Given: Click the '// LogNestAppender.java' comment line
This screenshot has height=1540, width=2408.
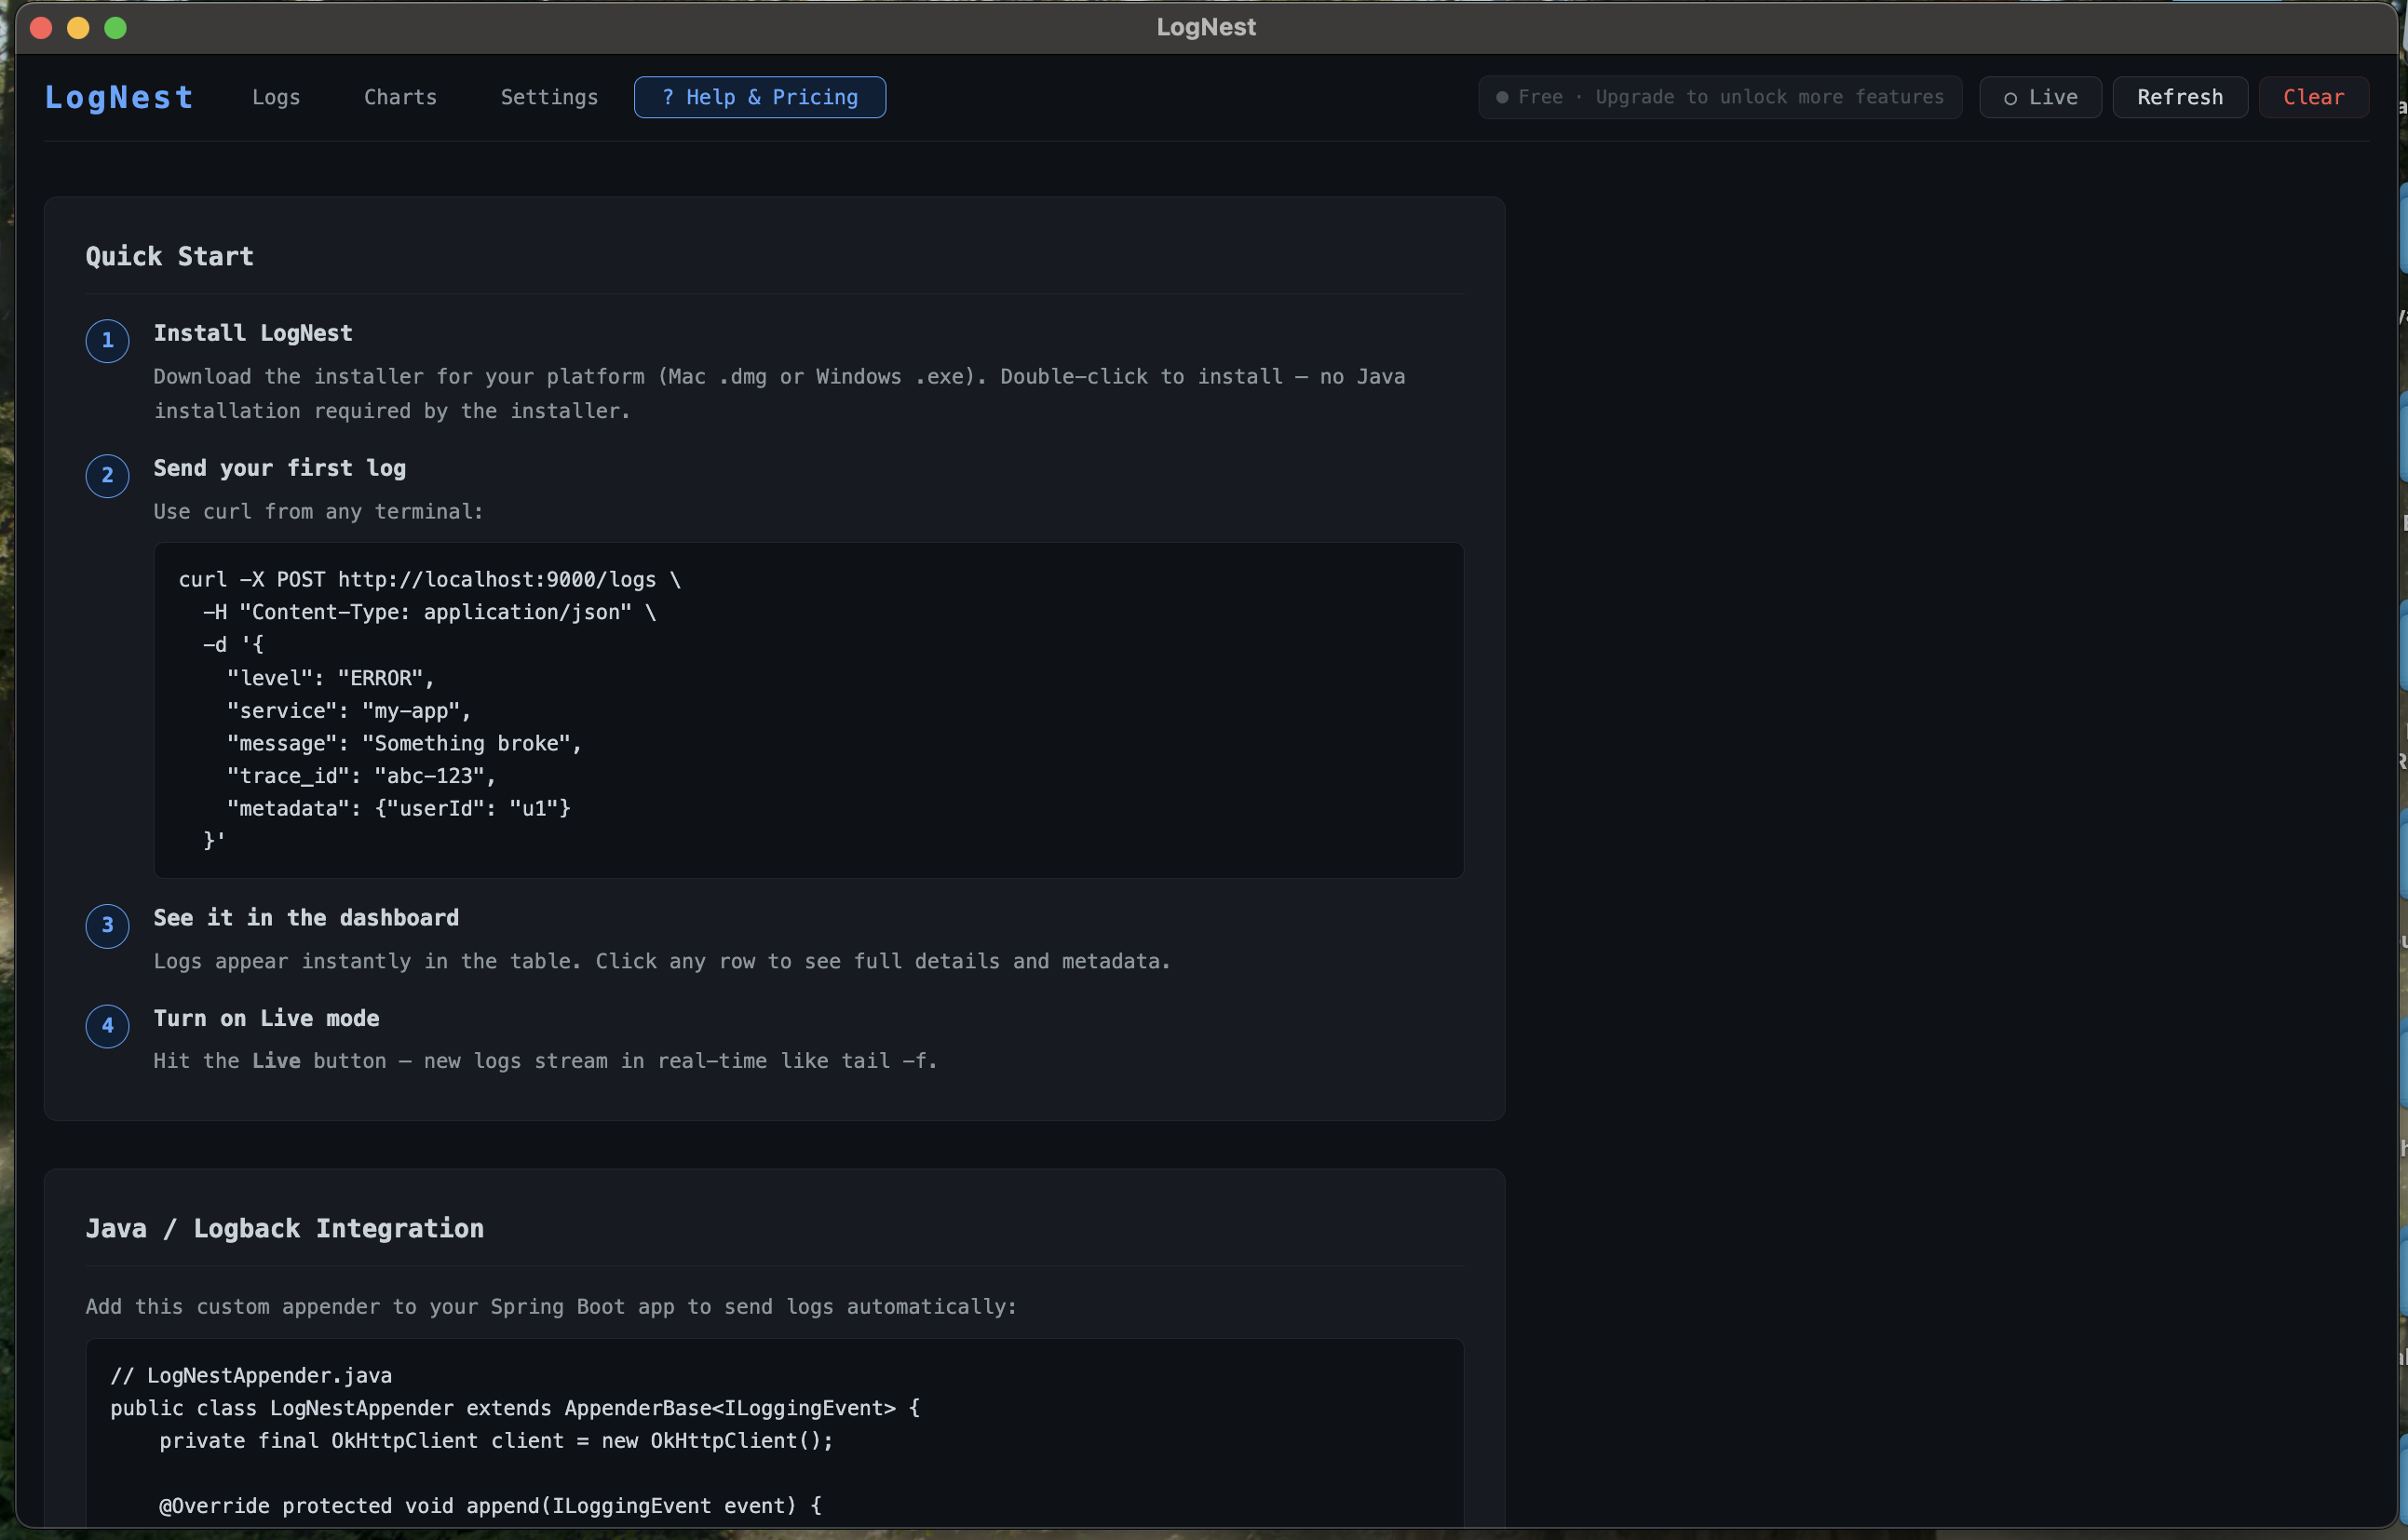Looking at the screenshot, I should pyautogui.click(x=251, y=1376).
